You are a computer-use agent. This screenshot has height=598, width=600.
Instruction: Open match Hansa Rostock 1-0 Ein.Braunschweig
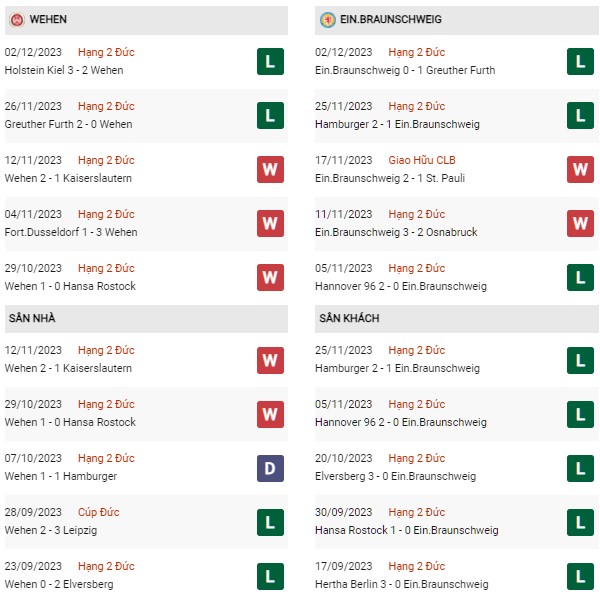[x=406, y=530]
